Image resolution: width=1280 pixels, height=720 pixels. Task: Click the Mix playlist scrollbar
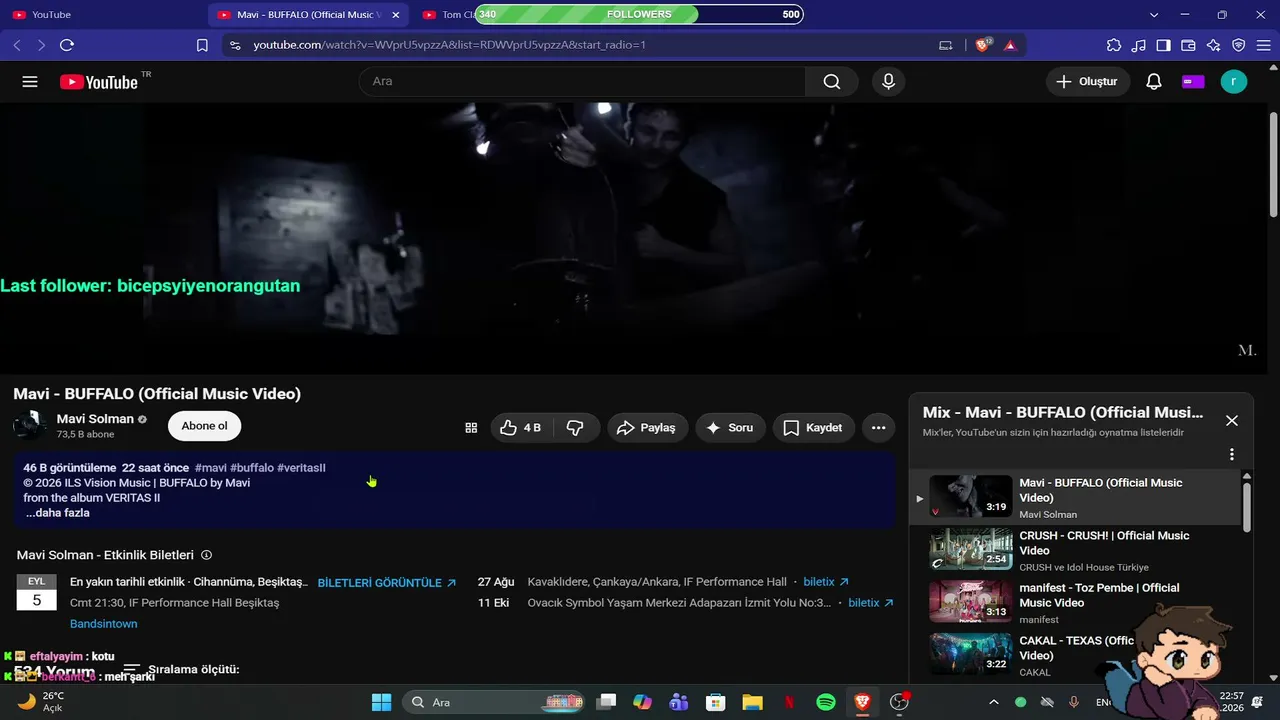pos(1247,507)
